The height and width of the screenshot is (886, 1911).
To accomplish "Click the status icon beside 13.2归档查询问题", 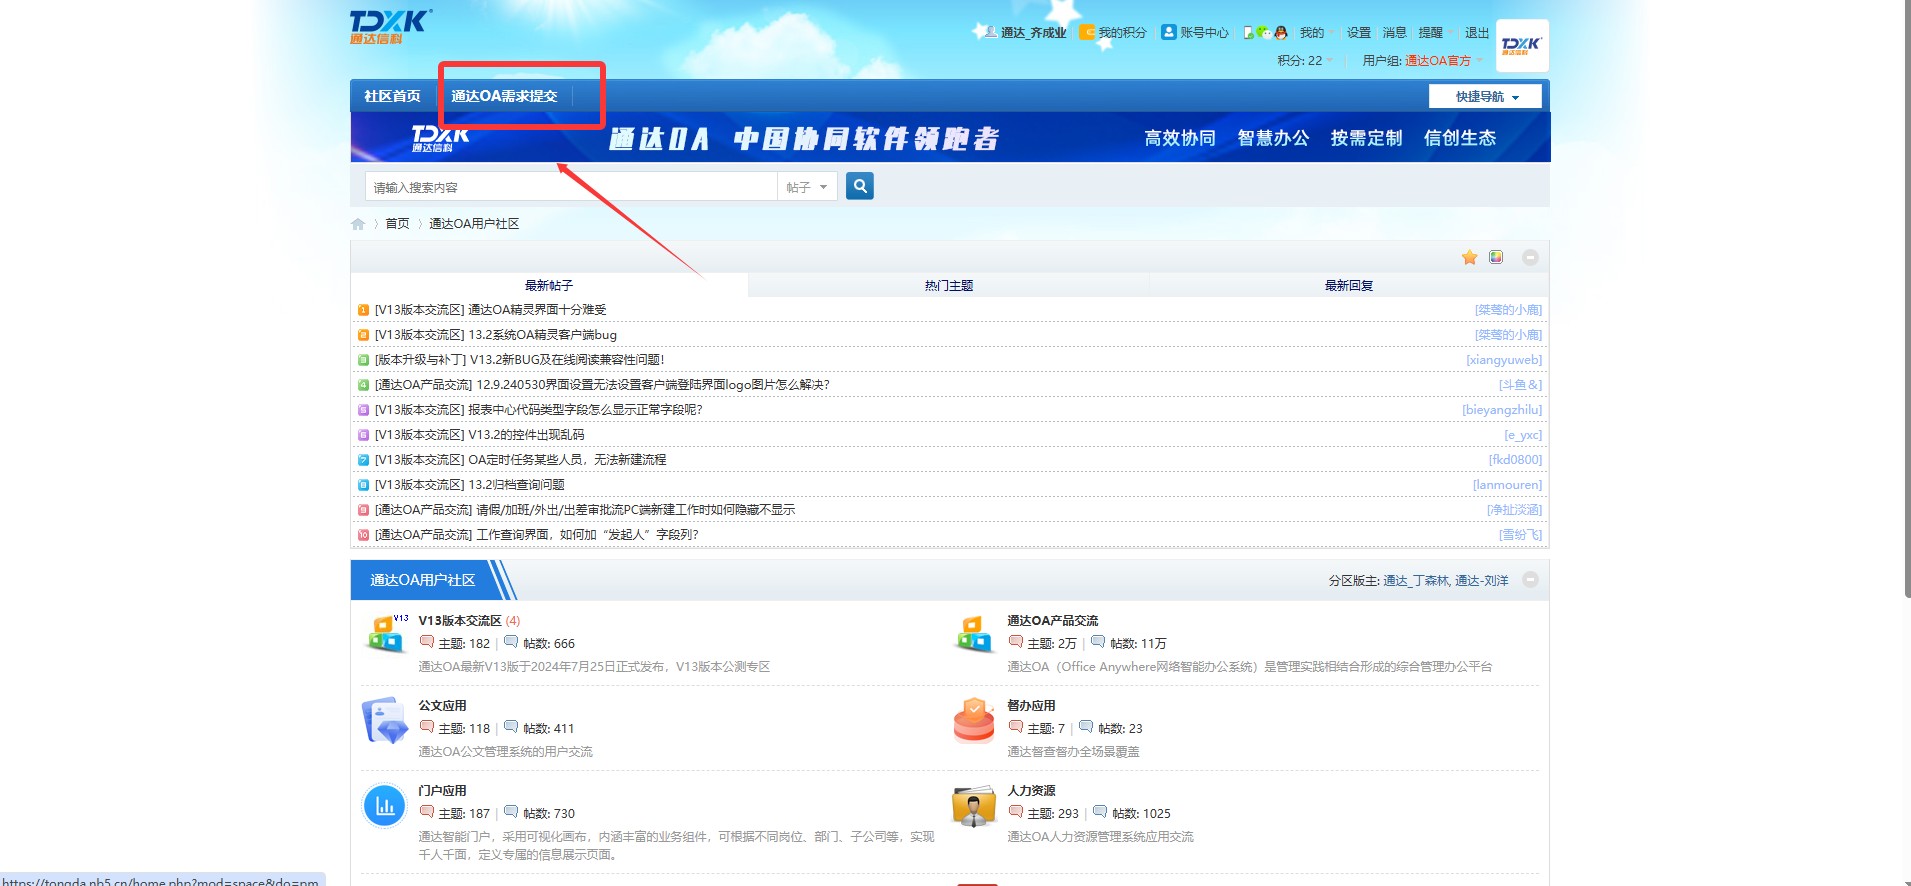I will (363, 485).
